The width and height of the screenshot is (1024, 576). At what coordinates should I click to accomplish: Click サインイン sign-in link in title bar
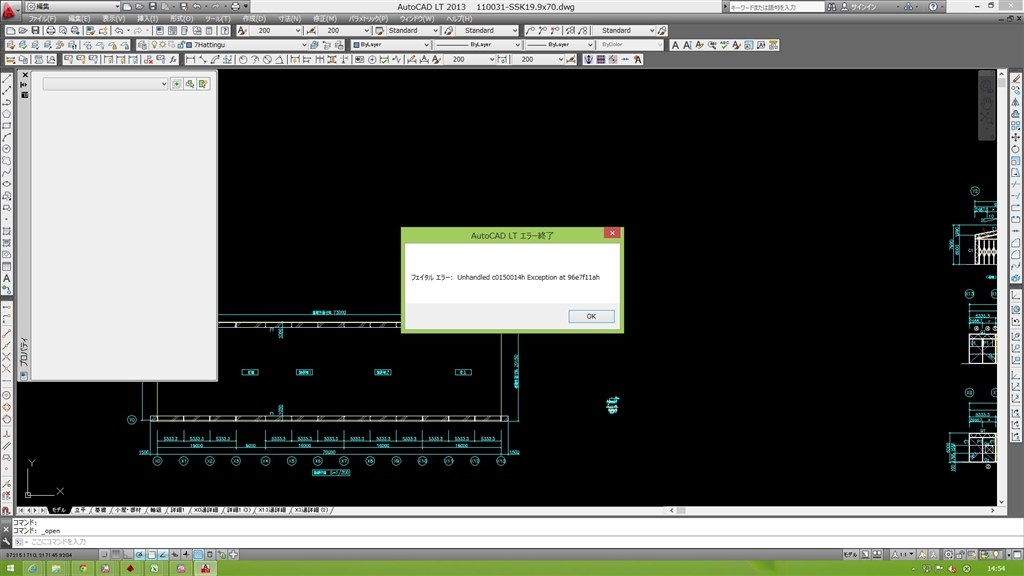tap(863, 7)
